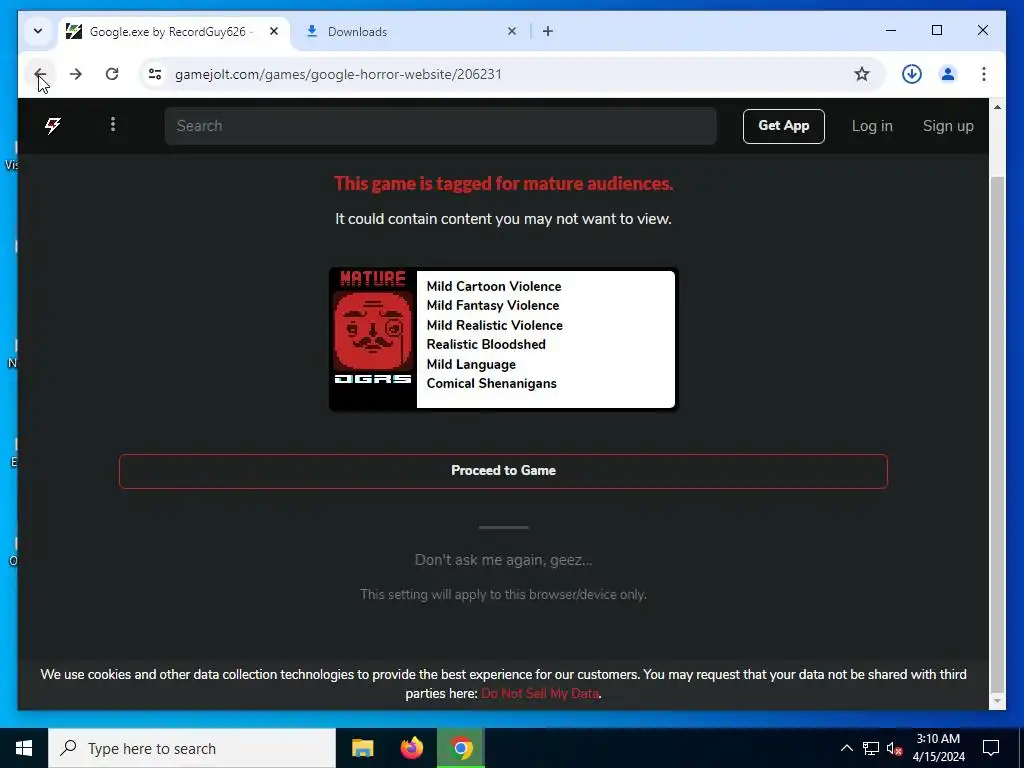
Task: Launch Firefox from the taskbar
Action: (x=411, y=748)
